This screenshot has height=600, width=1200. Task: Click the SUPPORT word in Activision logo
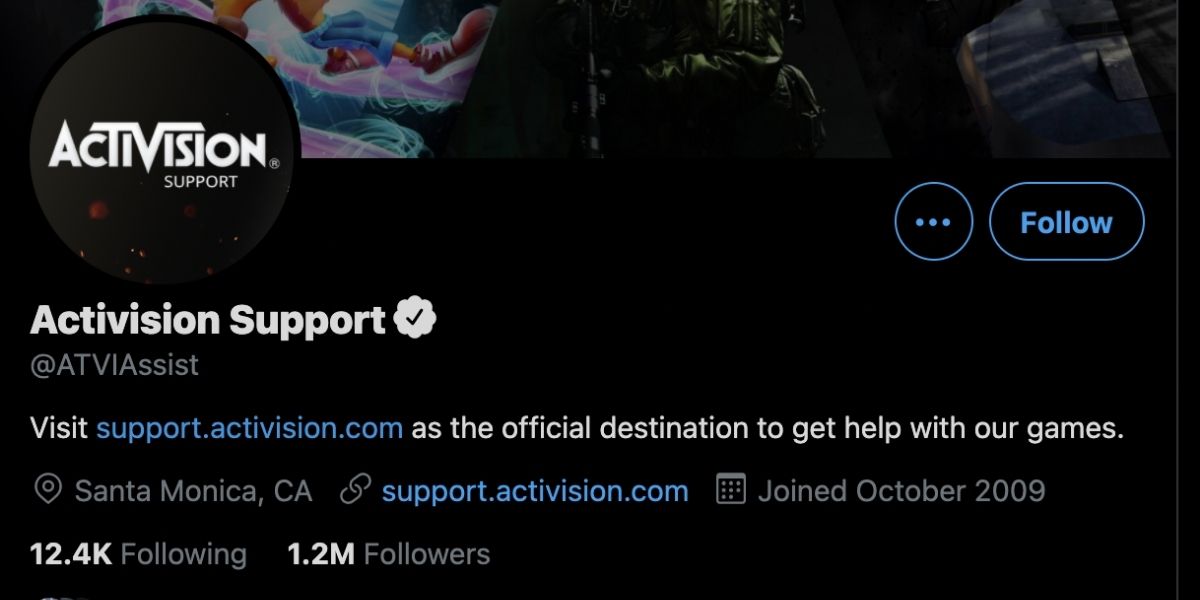point(201,182)
